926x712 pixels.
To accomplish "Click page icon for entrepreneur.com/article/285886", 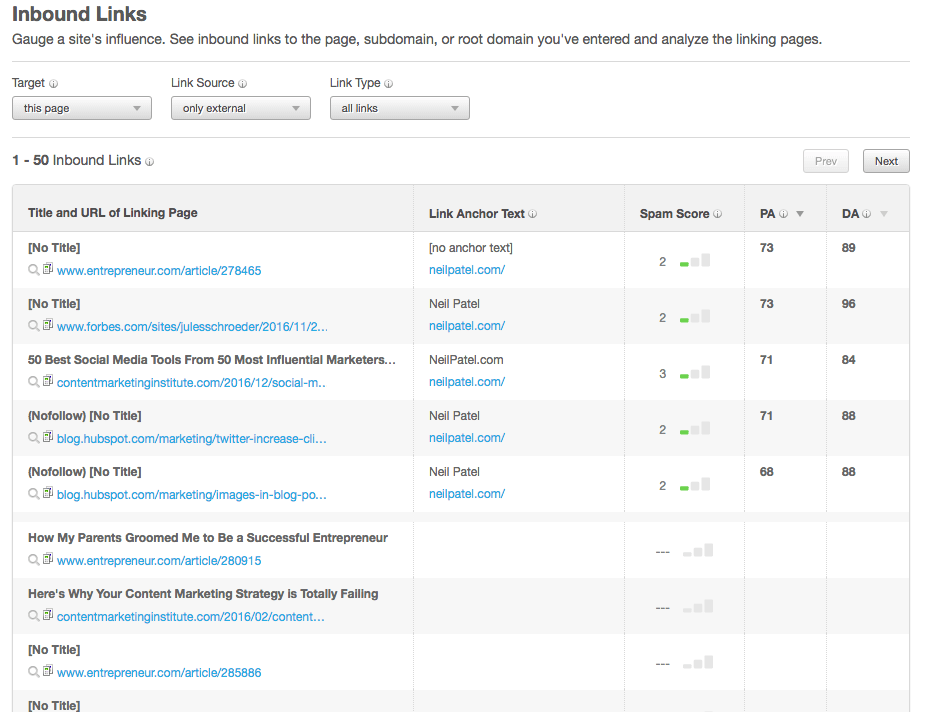I will pos(48,671).
